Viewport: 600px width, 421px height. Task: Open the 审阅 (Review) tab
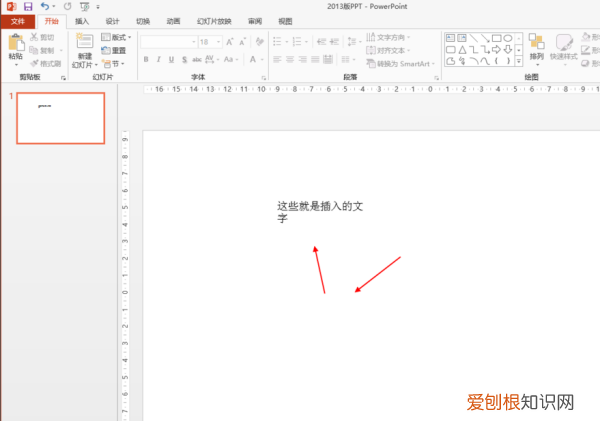(255, 21)
